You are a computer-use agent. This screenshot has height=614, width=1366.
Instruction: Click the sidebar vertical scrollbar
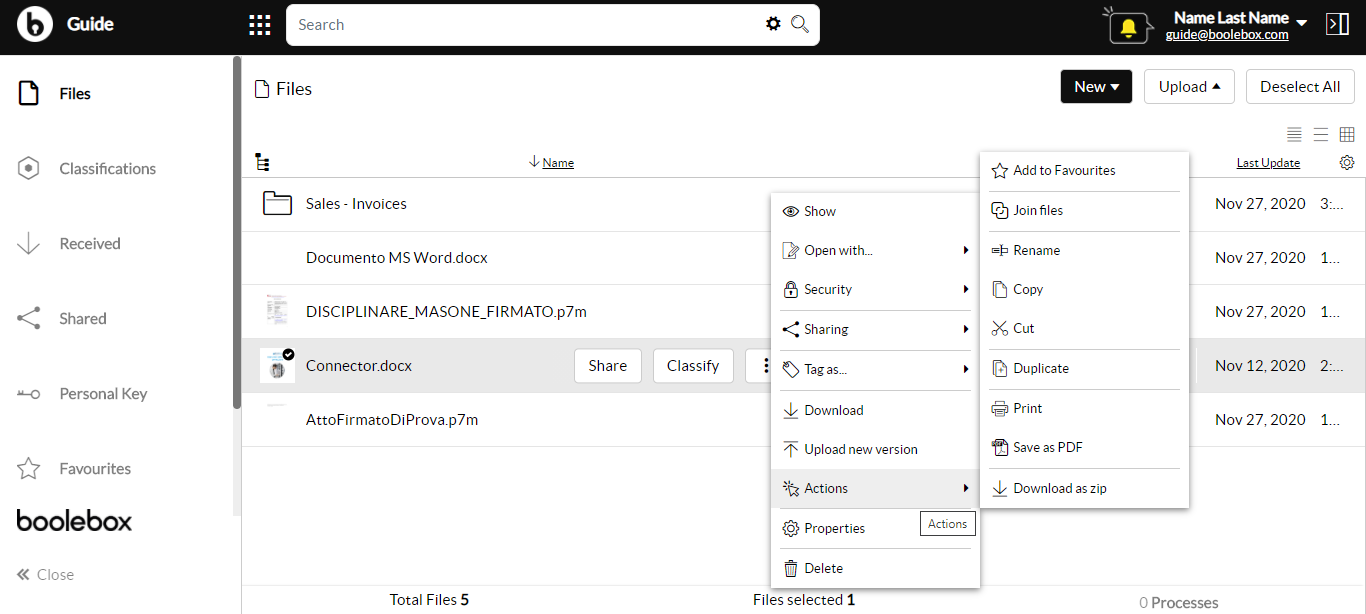click(237, 232)
